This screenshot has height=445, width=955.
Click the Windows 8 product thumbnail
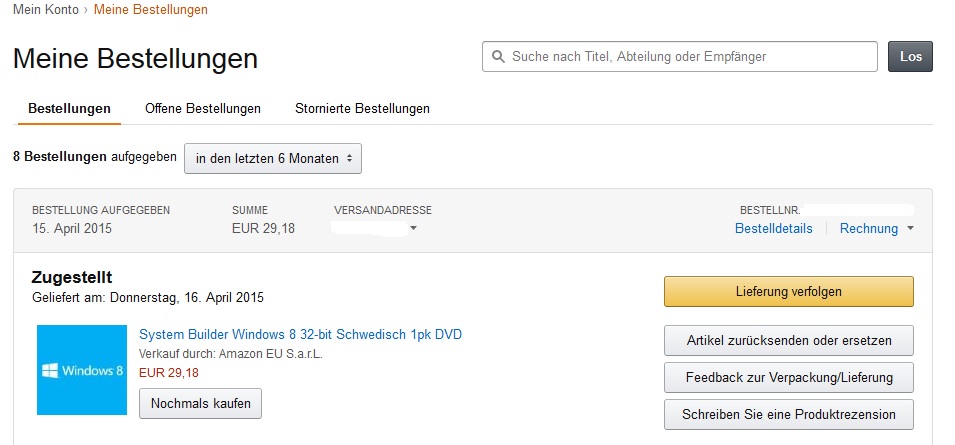[x=82, y=370]
